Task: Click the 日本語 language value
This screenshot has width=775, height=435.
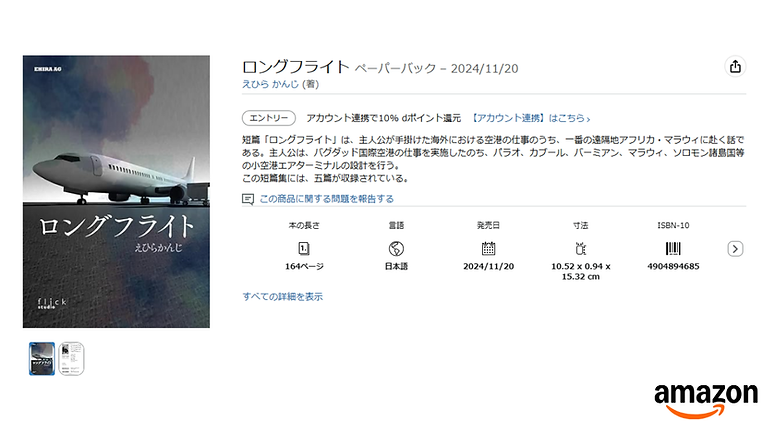Action: 396,266
